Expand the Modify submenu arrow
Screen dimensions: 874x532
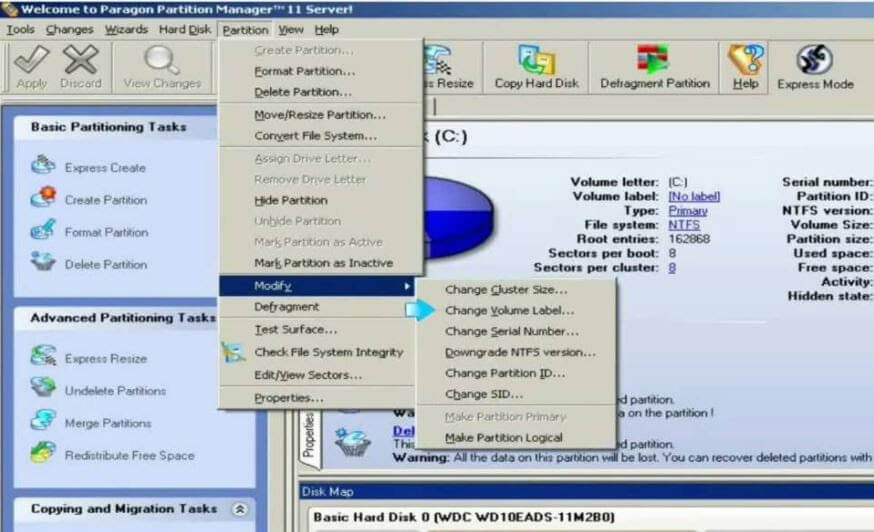pos(407,286)
